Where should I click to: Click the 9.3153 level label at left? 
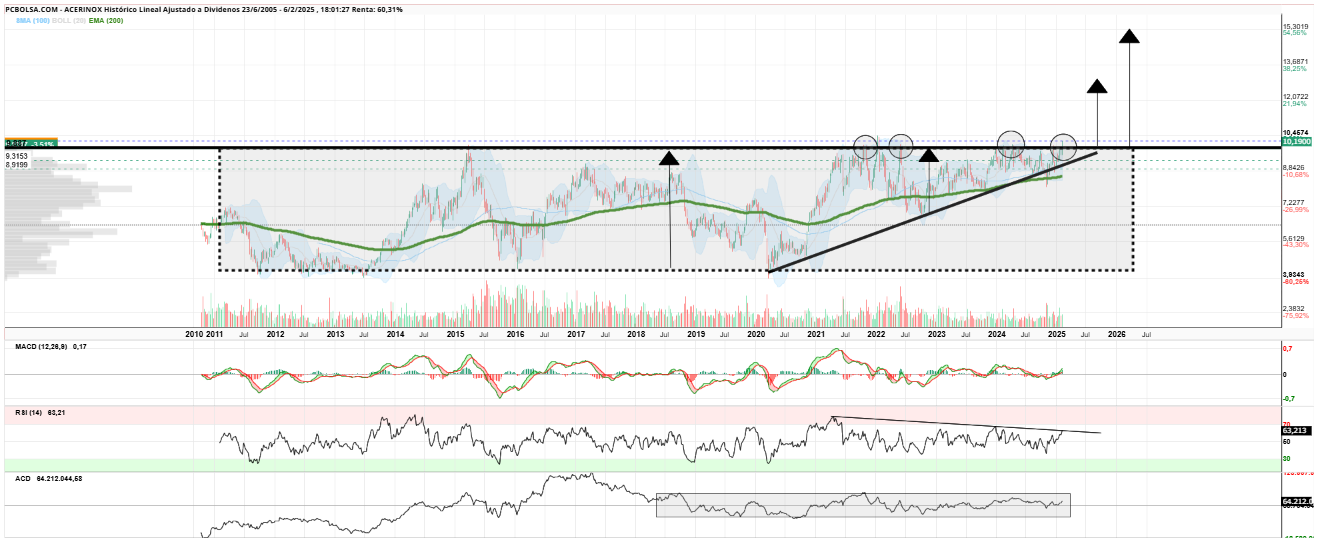16,156
